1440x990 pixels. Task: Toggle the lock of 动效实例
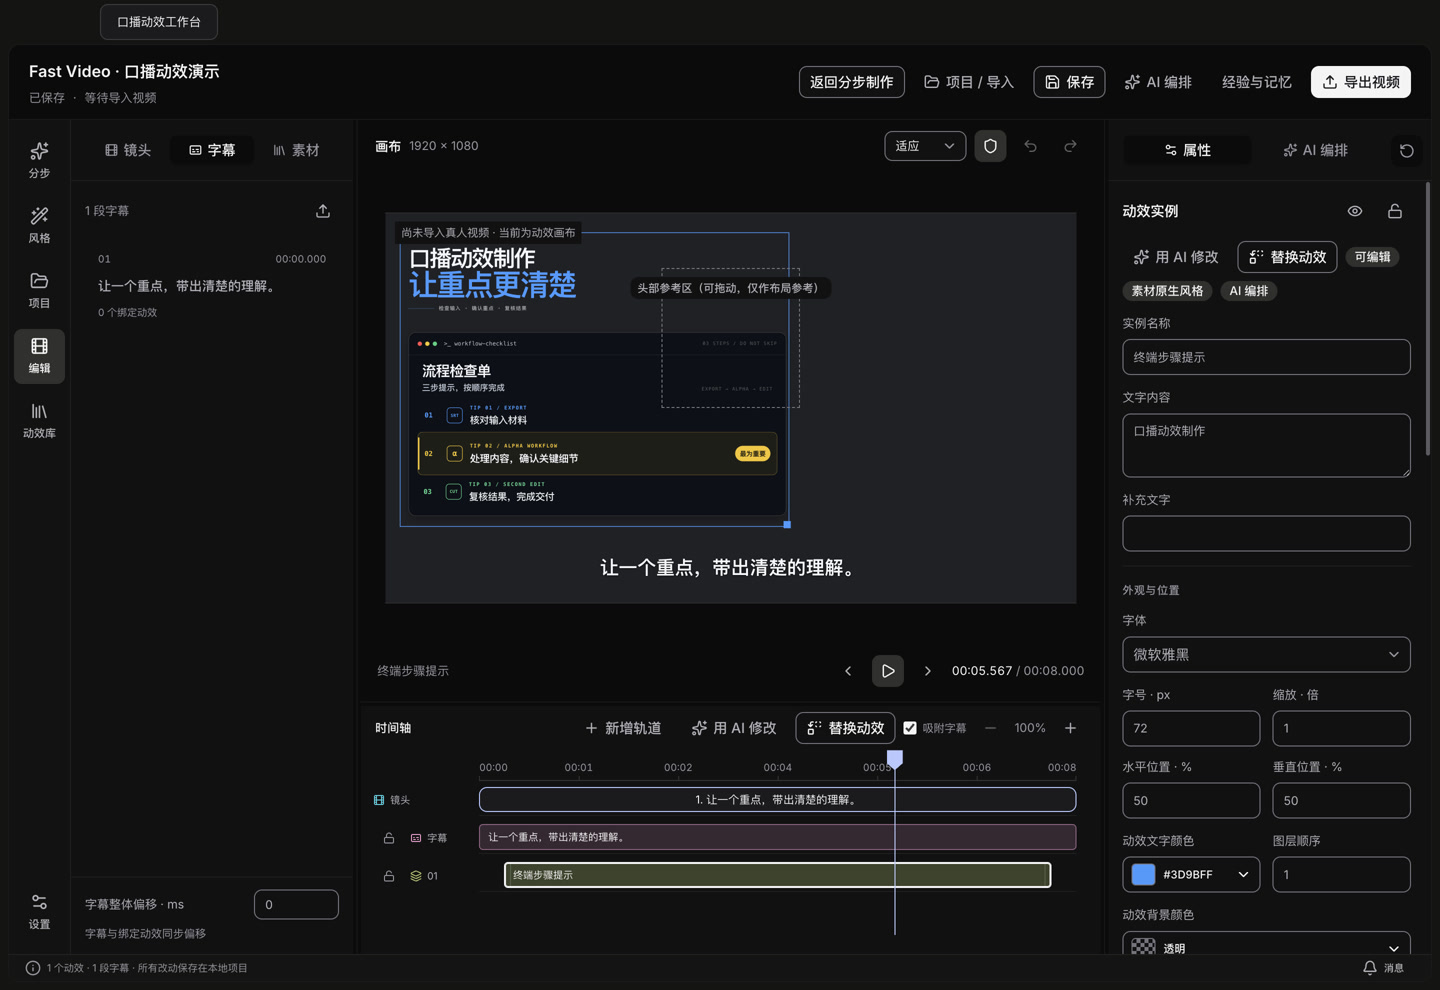click(x=1395, y=211)
